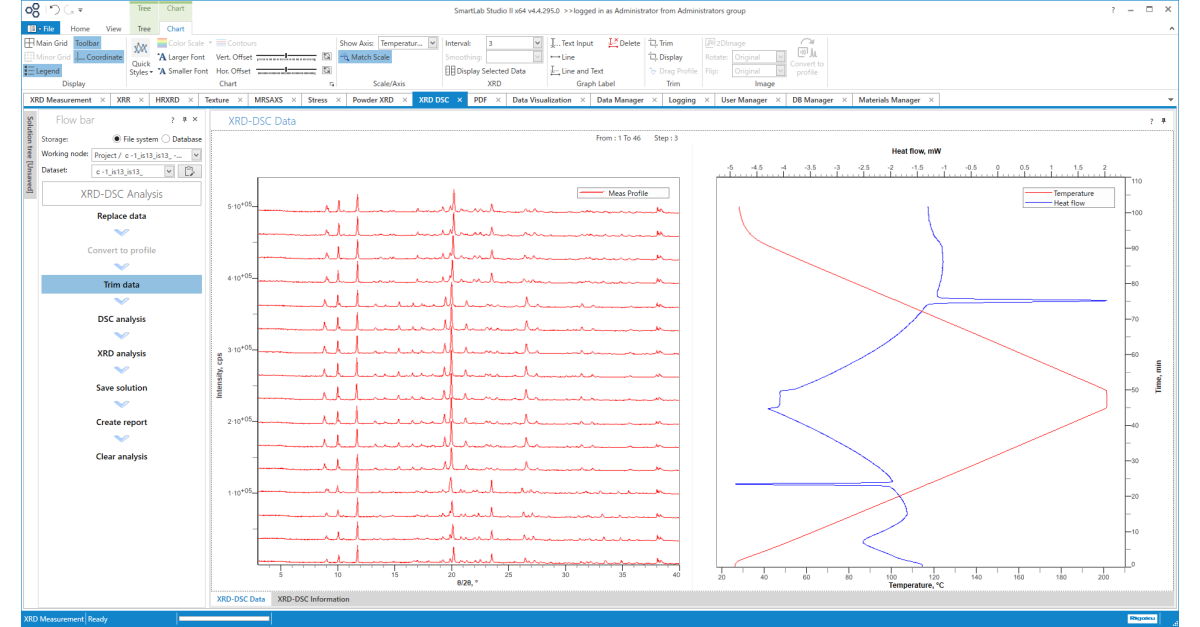
Task: Click Display Selected Data icon
Action: pos(450,71)
